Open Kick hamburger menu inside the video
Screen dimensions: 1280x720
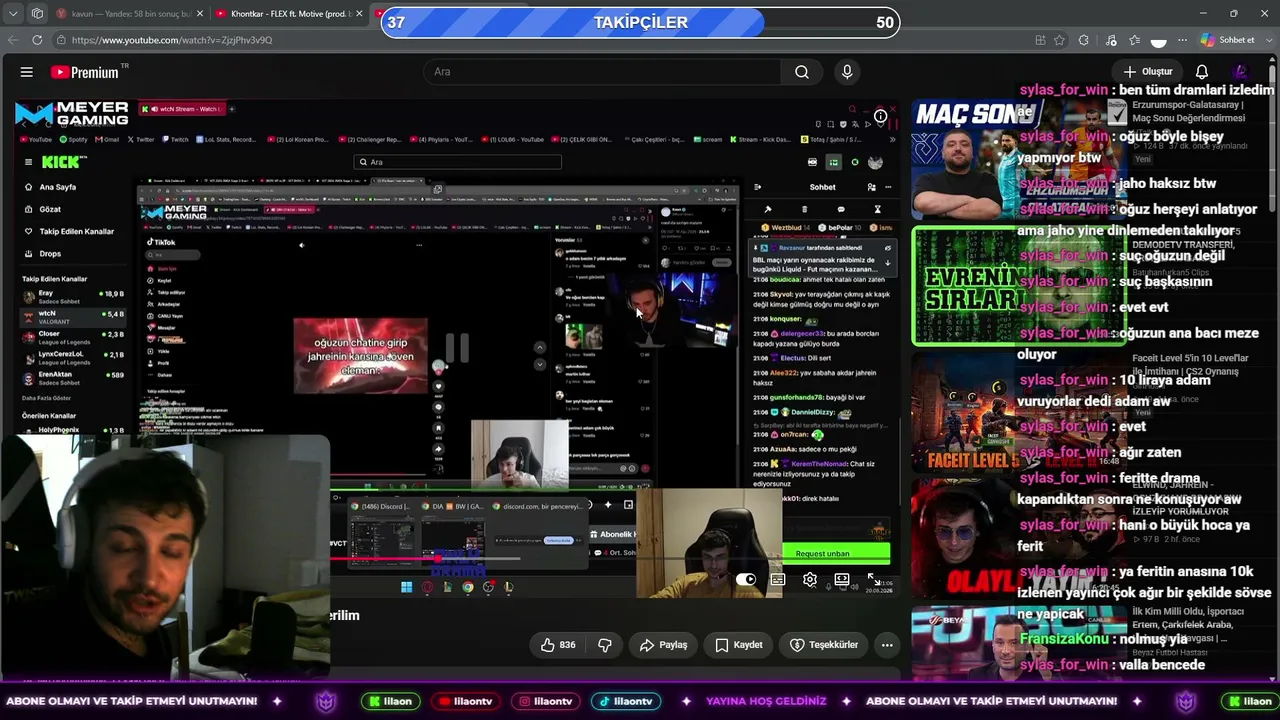tap(28, 162)
